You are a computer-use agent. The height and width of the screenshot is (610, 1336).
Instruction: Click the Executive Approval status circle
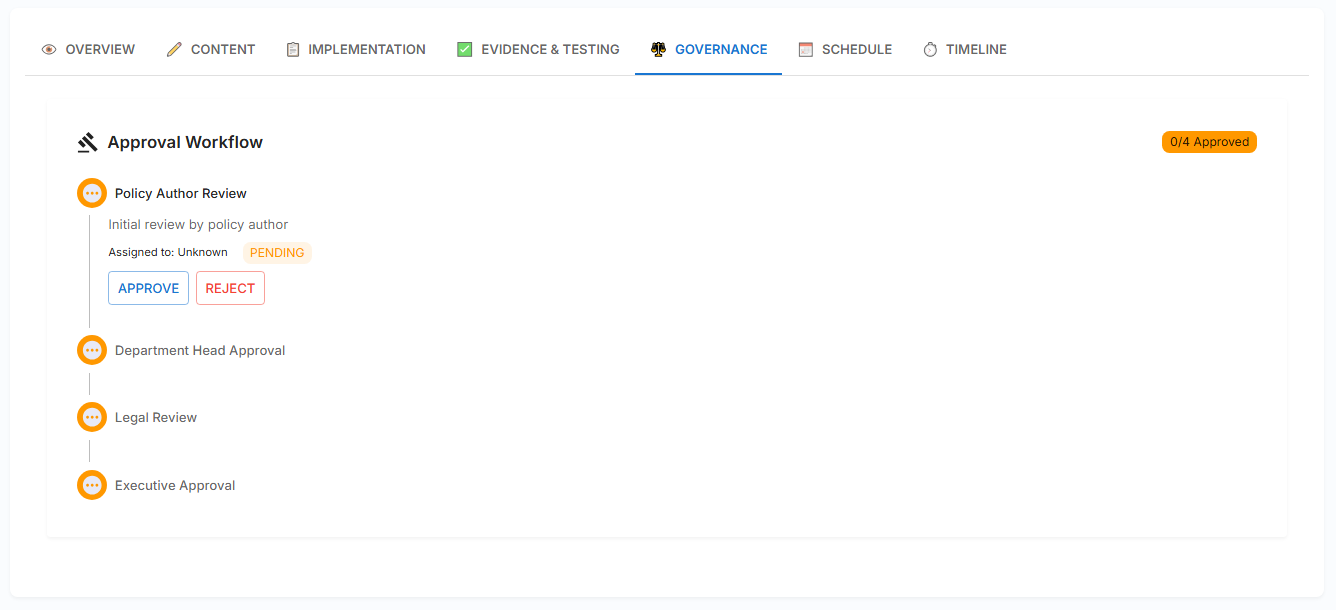coord(92,485)
